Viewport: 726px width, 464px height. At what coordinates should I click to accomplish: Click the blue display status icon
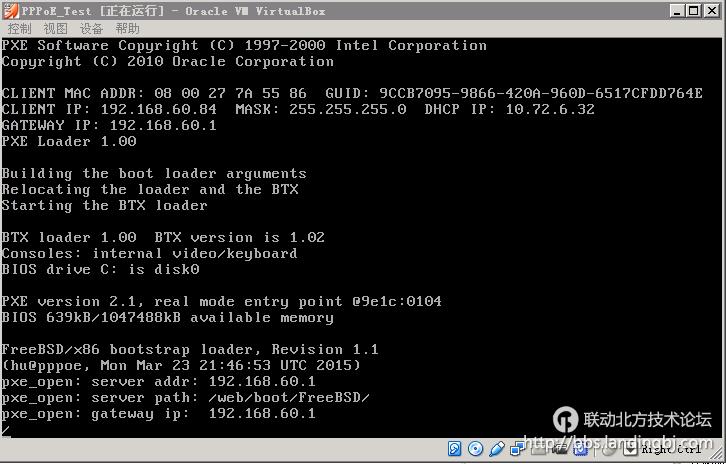click(580, 449)
